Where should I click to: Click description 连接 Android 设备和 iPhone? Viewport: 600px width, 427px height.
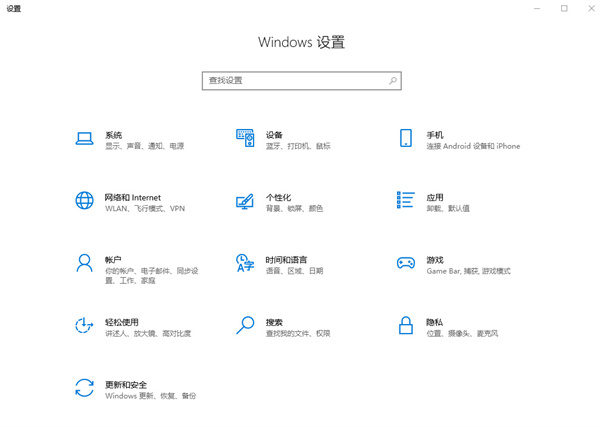[473, 146]
